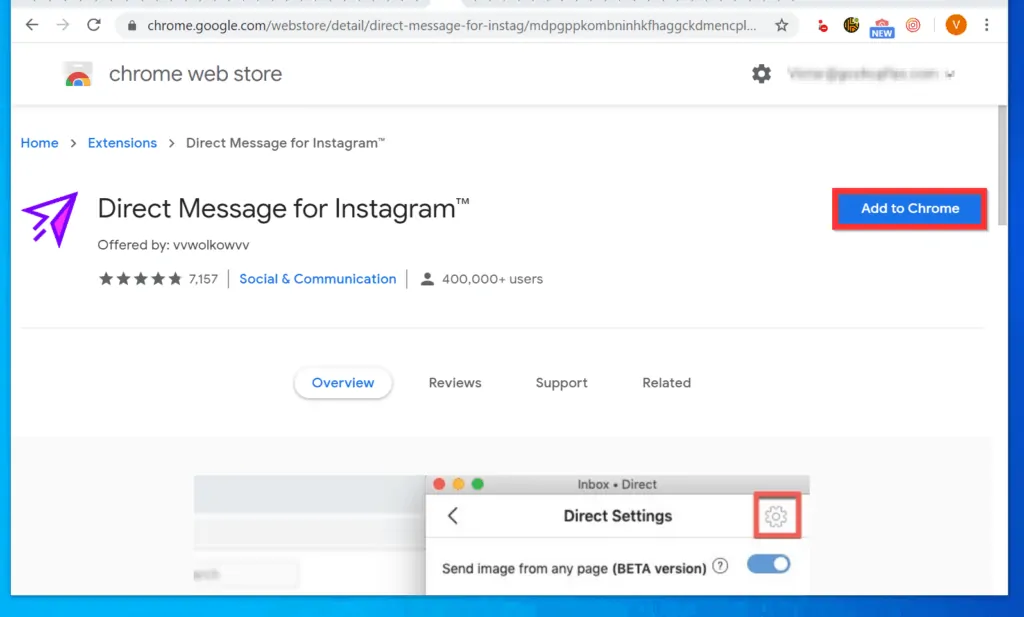Click the Offered by: vvwolkowvv text
1024x617 pixels.
pos(173,245)
